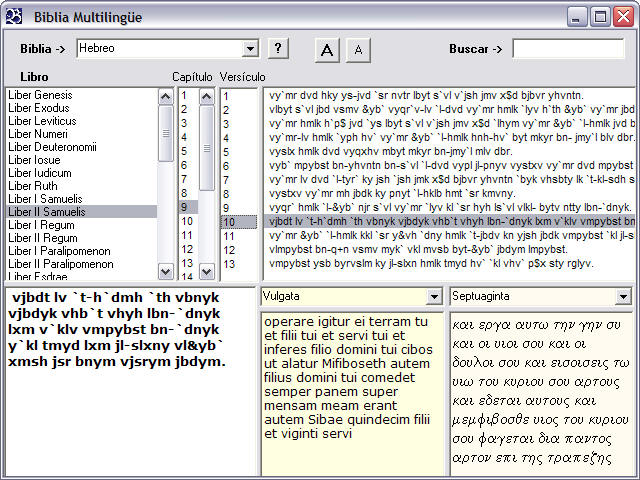Click the Septuaginta Greek text panel
Screen dimensions: 640x480
coord(541,394)
